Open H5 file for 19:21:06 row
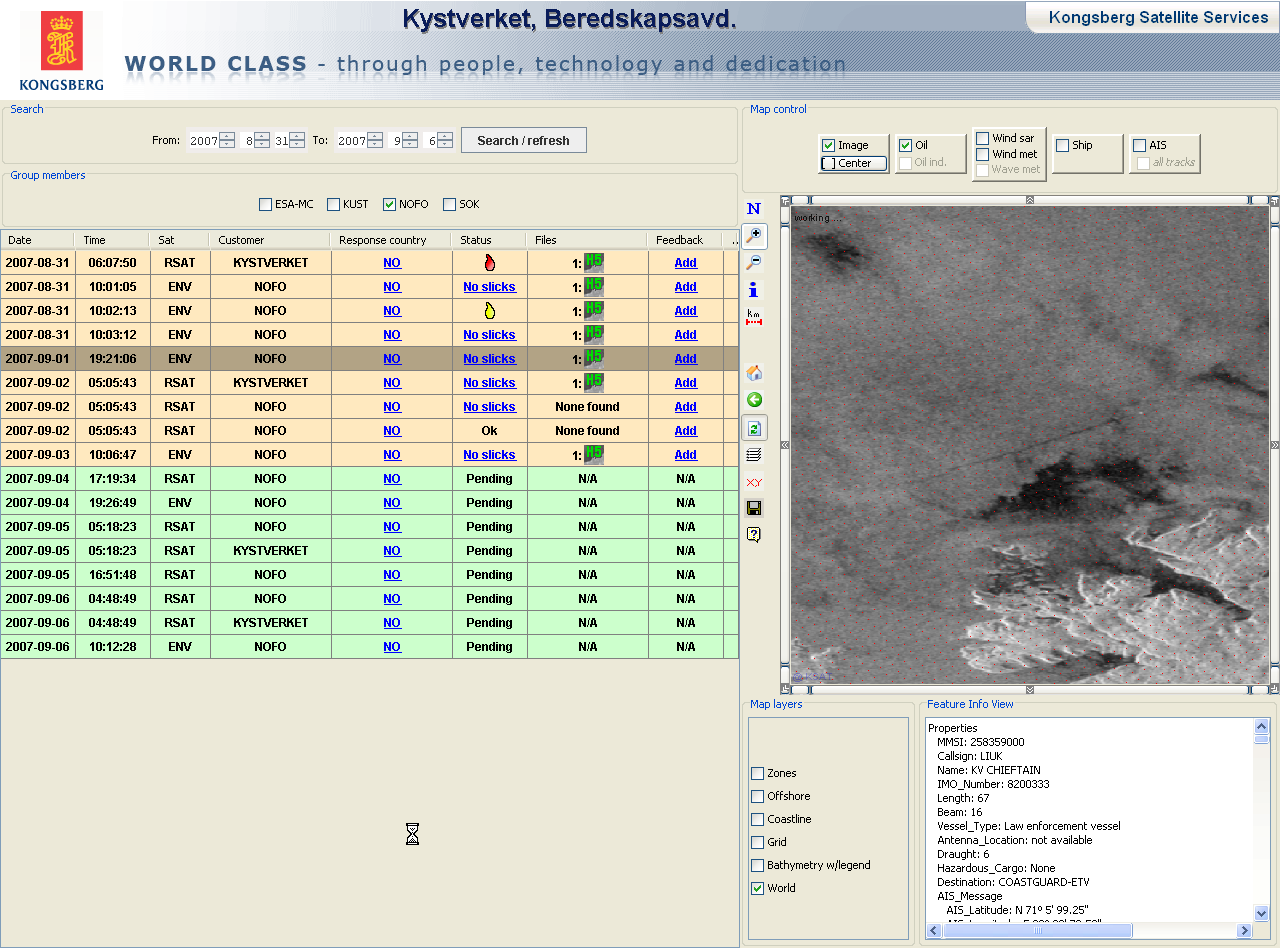The width and height of the screenshot is (1280, 948). tap(594, 358)
